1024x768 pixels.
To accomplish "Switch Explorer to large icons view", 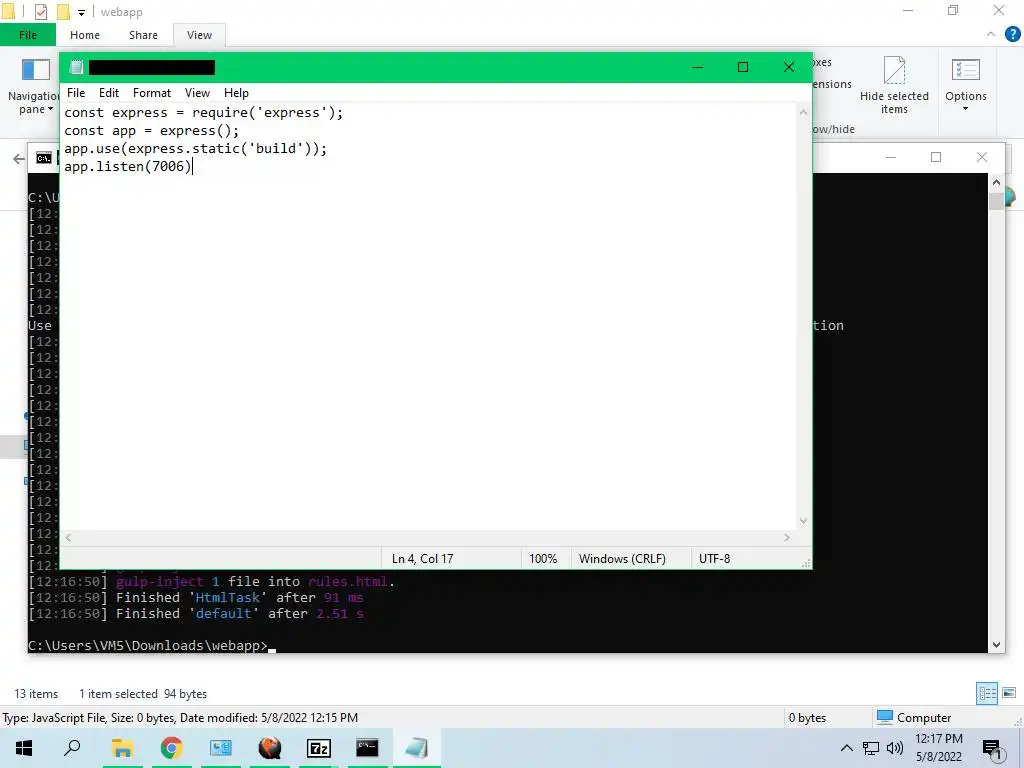I will pos(1009,693).
